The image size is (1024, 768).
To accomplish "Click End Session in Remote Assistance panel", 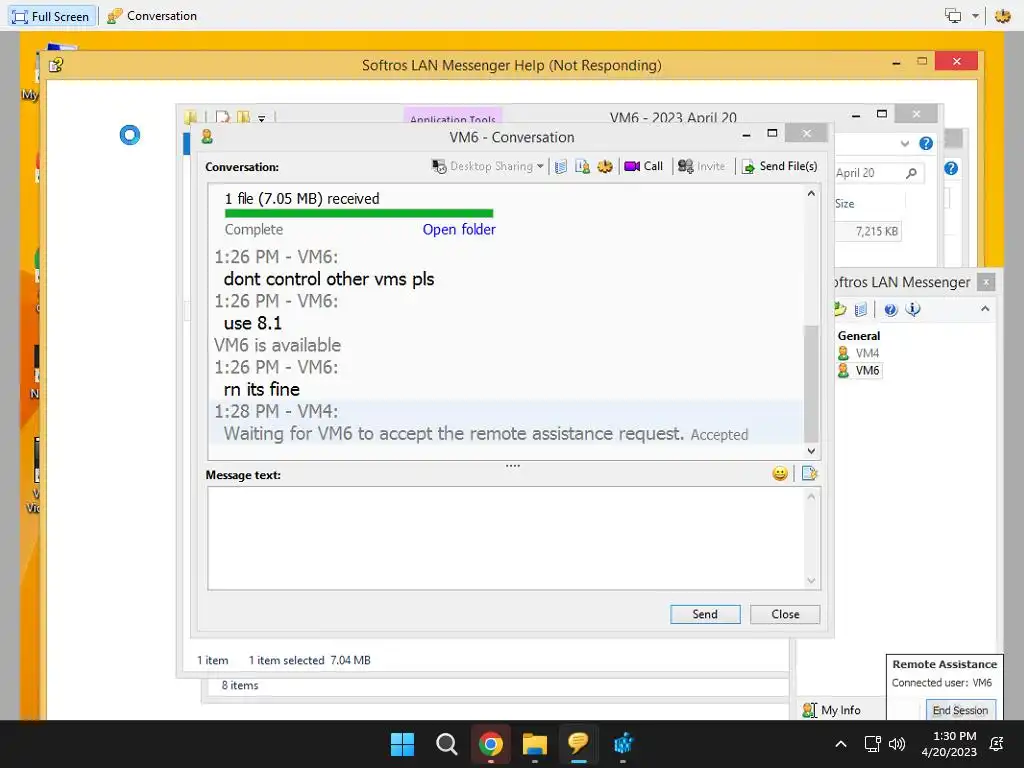I will (x=960, y=710).
